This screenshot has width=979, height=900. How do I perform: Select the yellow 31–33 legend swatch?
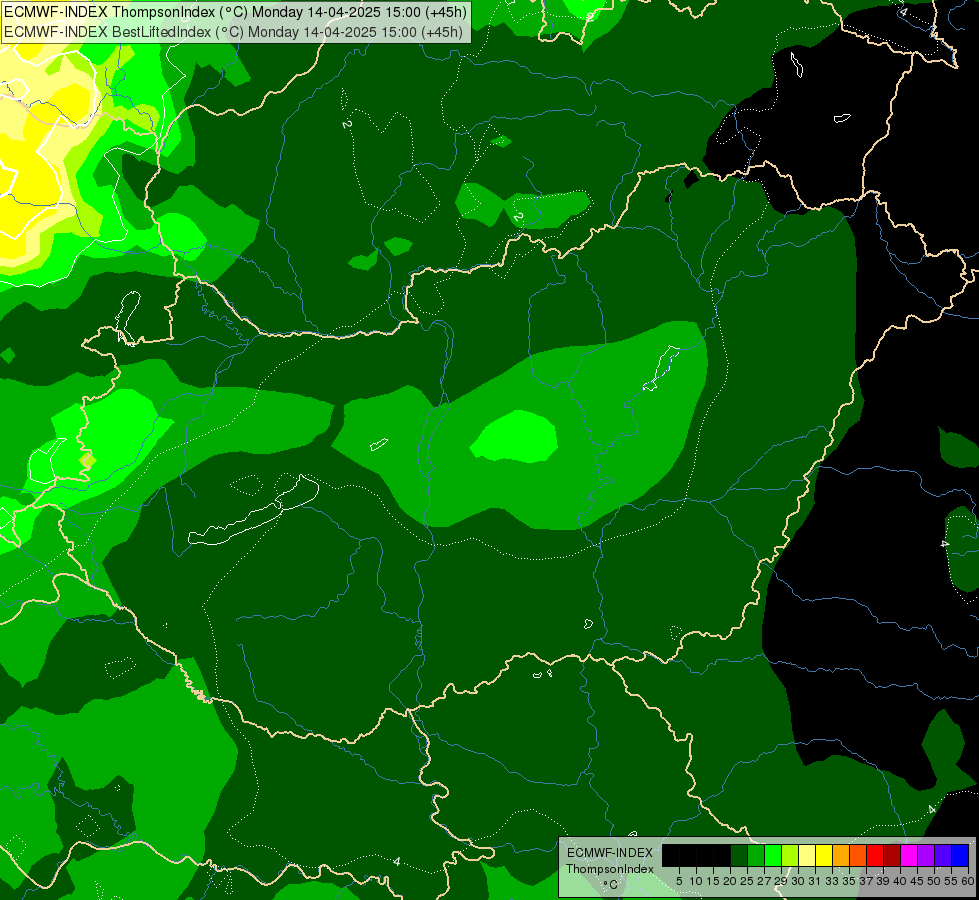[x=824, y=855]
